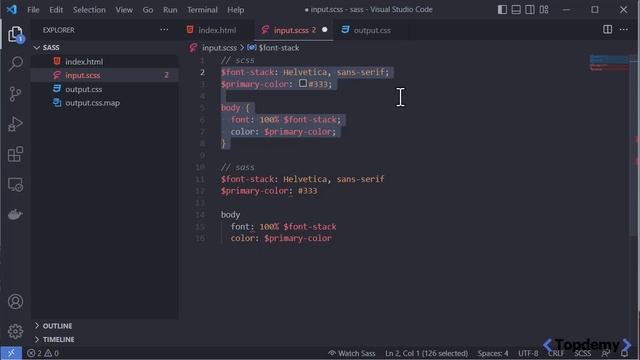Switch to the index.html tab

217,30
